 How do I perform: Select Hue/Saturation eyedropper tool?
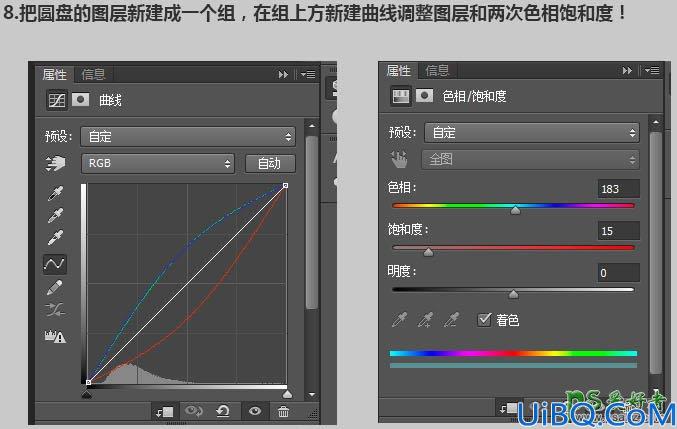pyautogui.click(x=400, y=320)
